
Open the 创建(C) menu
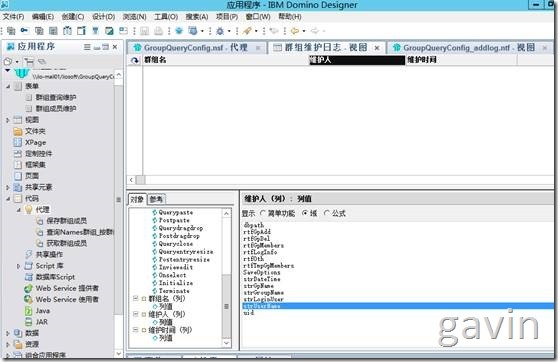click(x=73, y=17)
